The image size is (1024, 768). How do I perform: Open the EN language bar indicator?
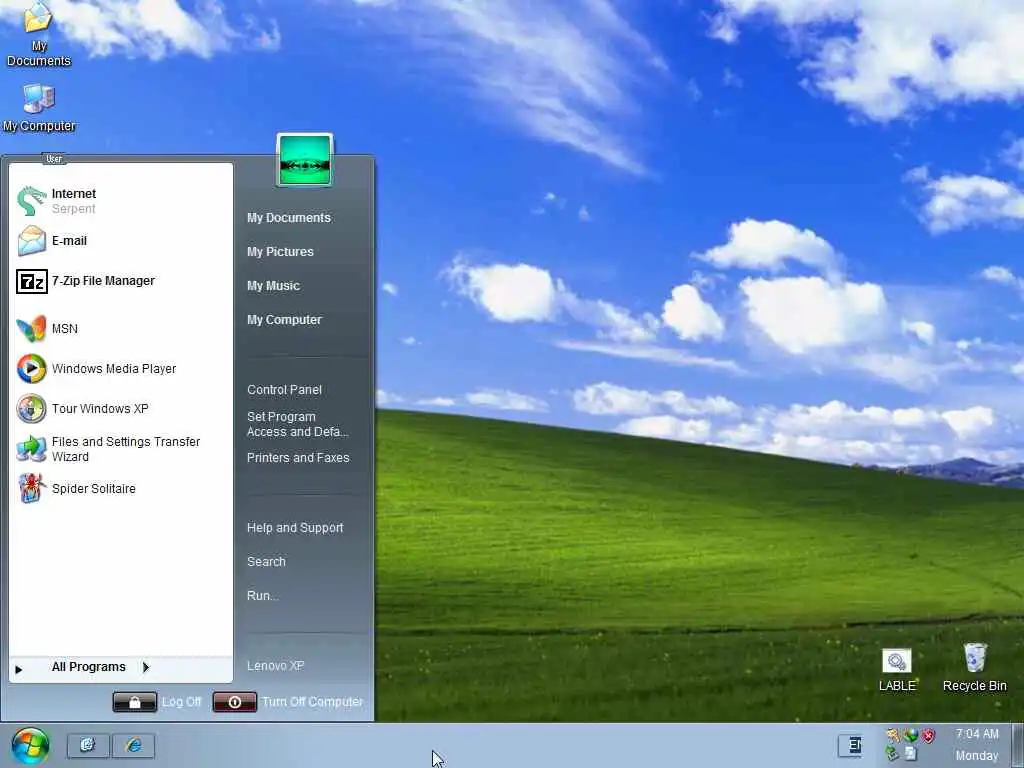854,745
